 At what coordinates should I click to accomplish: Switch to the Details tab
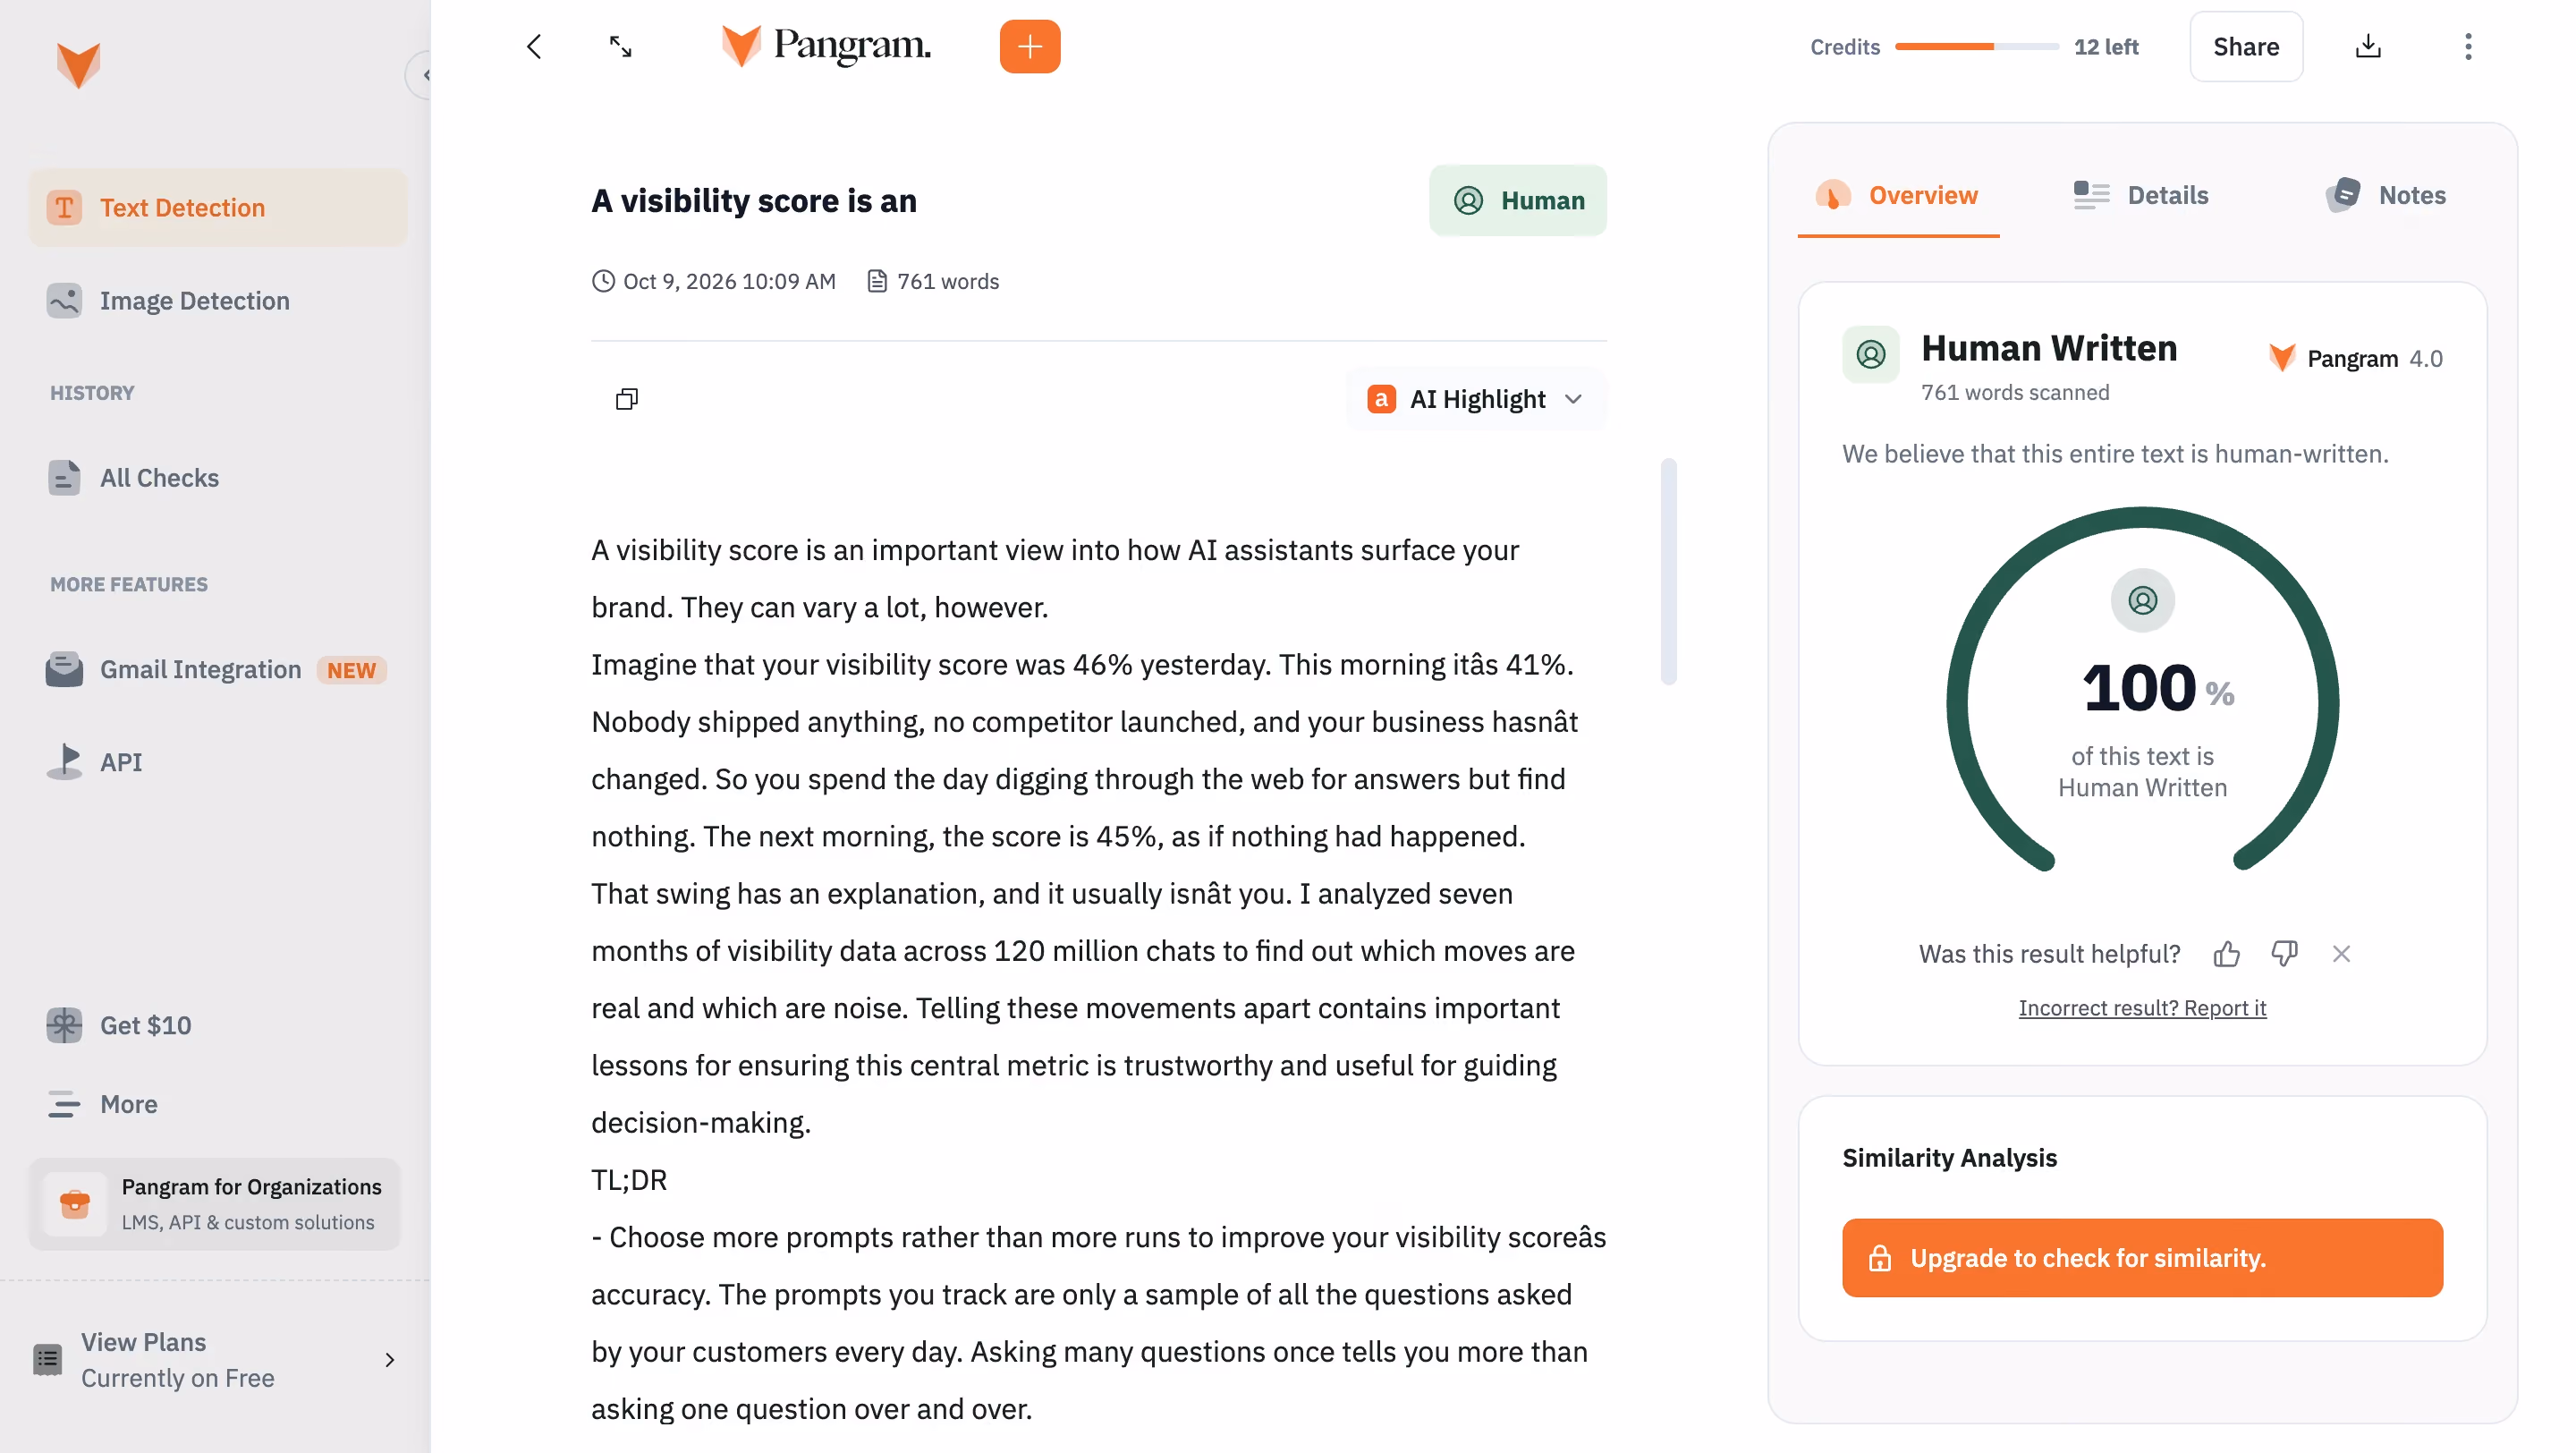[x=2141, y=195]
